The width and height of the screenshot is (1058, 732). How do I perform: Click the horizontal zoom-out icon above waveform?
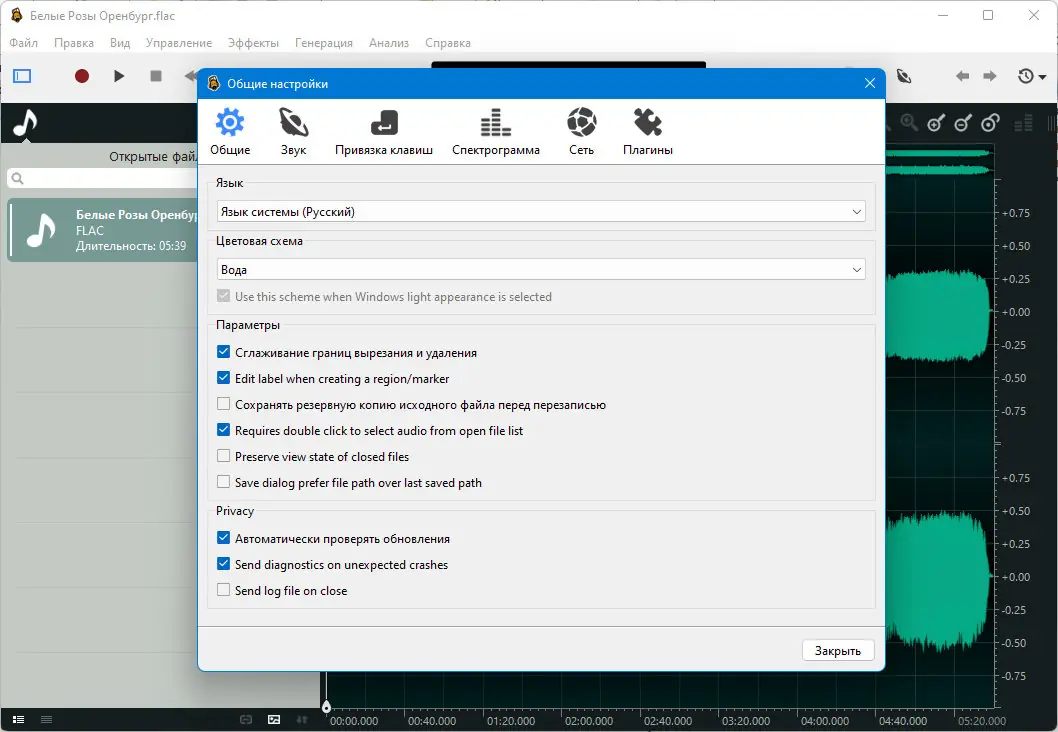coord(963,123)
